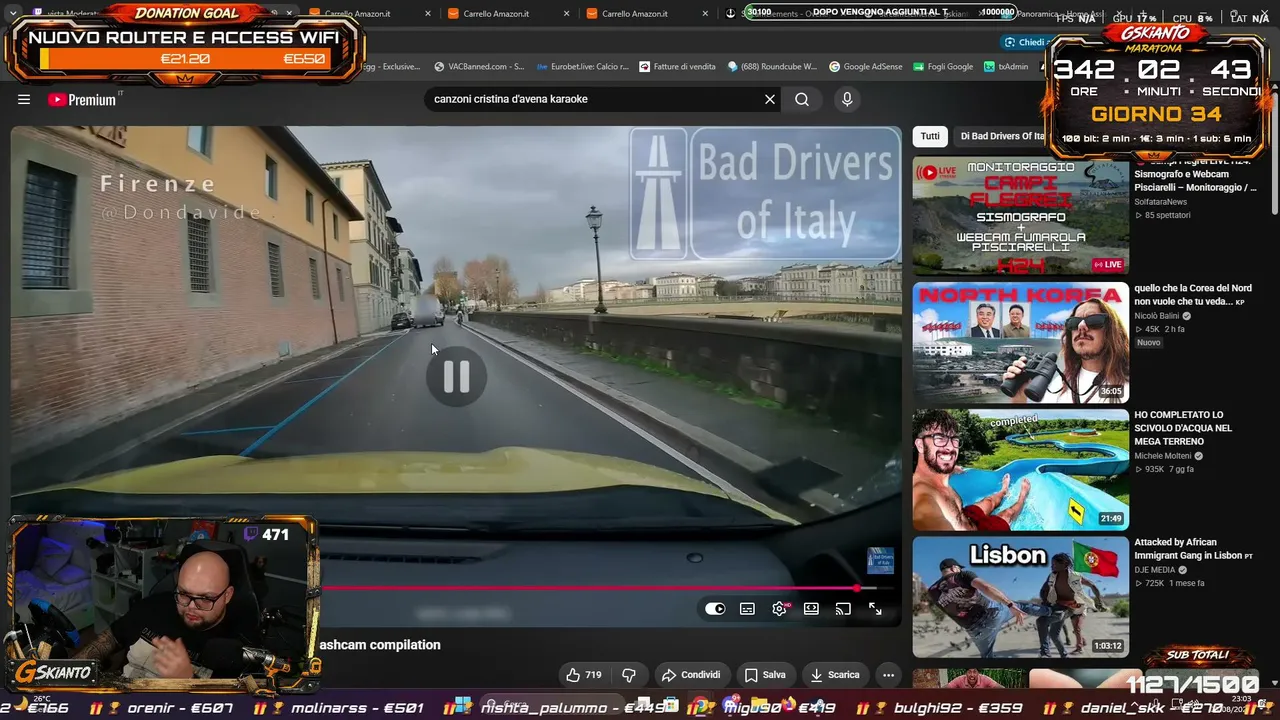Open the water slide video thumbnail
Image resolution: width=1280 pixels, height=720 pixels.
pyautogui.click(x=1020, y=469)
